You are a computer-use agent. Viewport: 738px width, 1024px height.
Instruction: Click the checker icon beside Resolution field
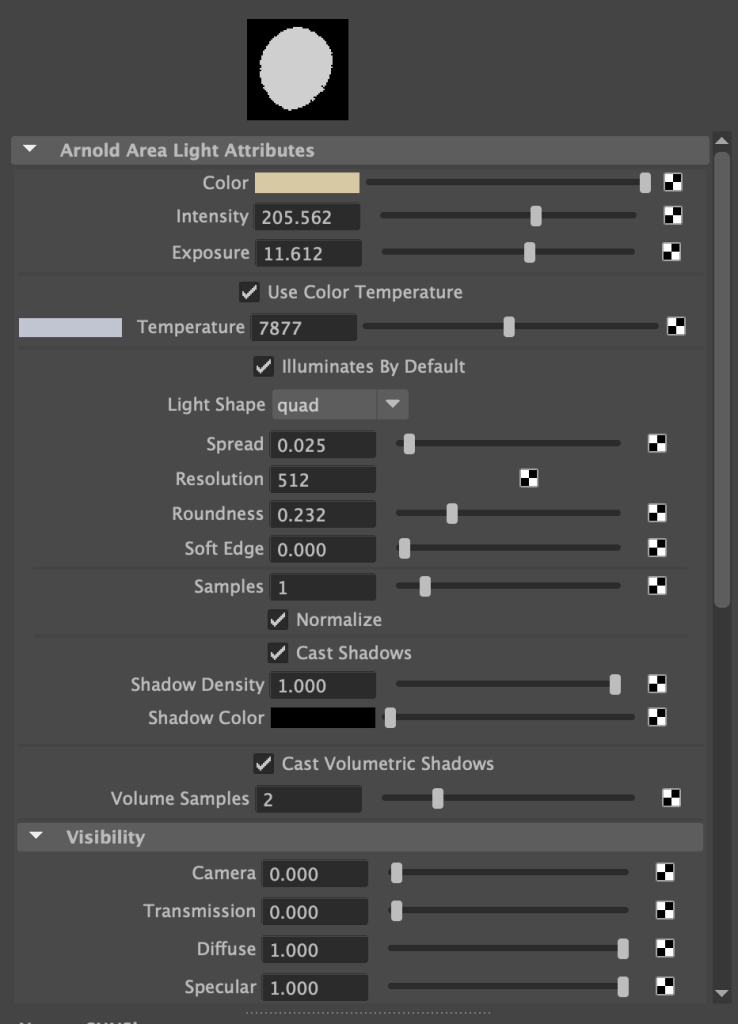tap(529, 478)
